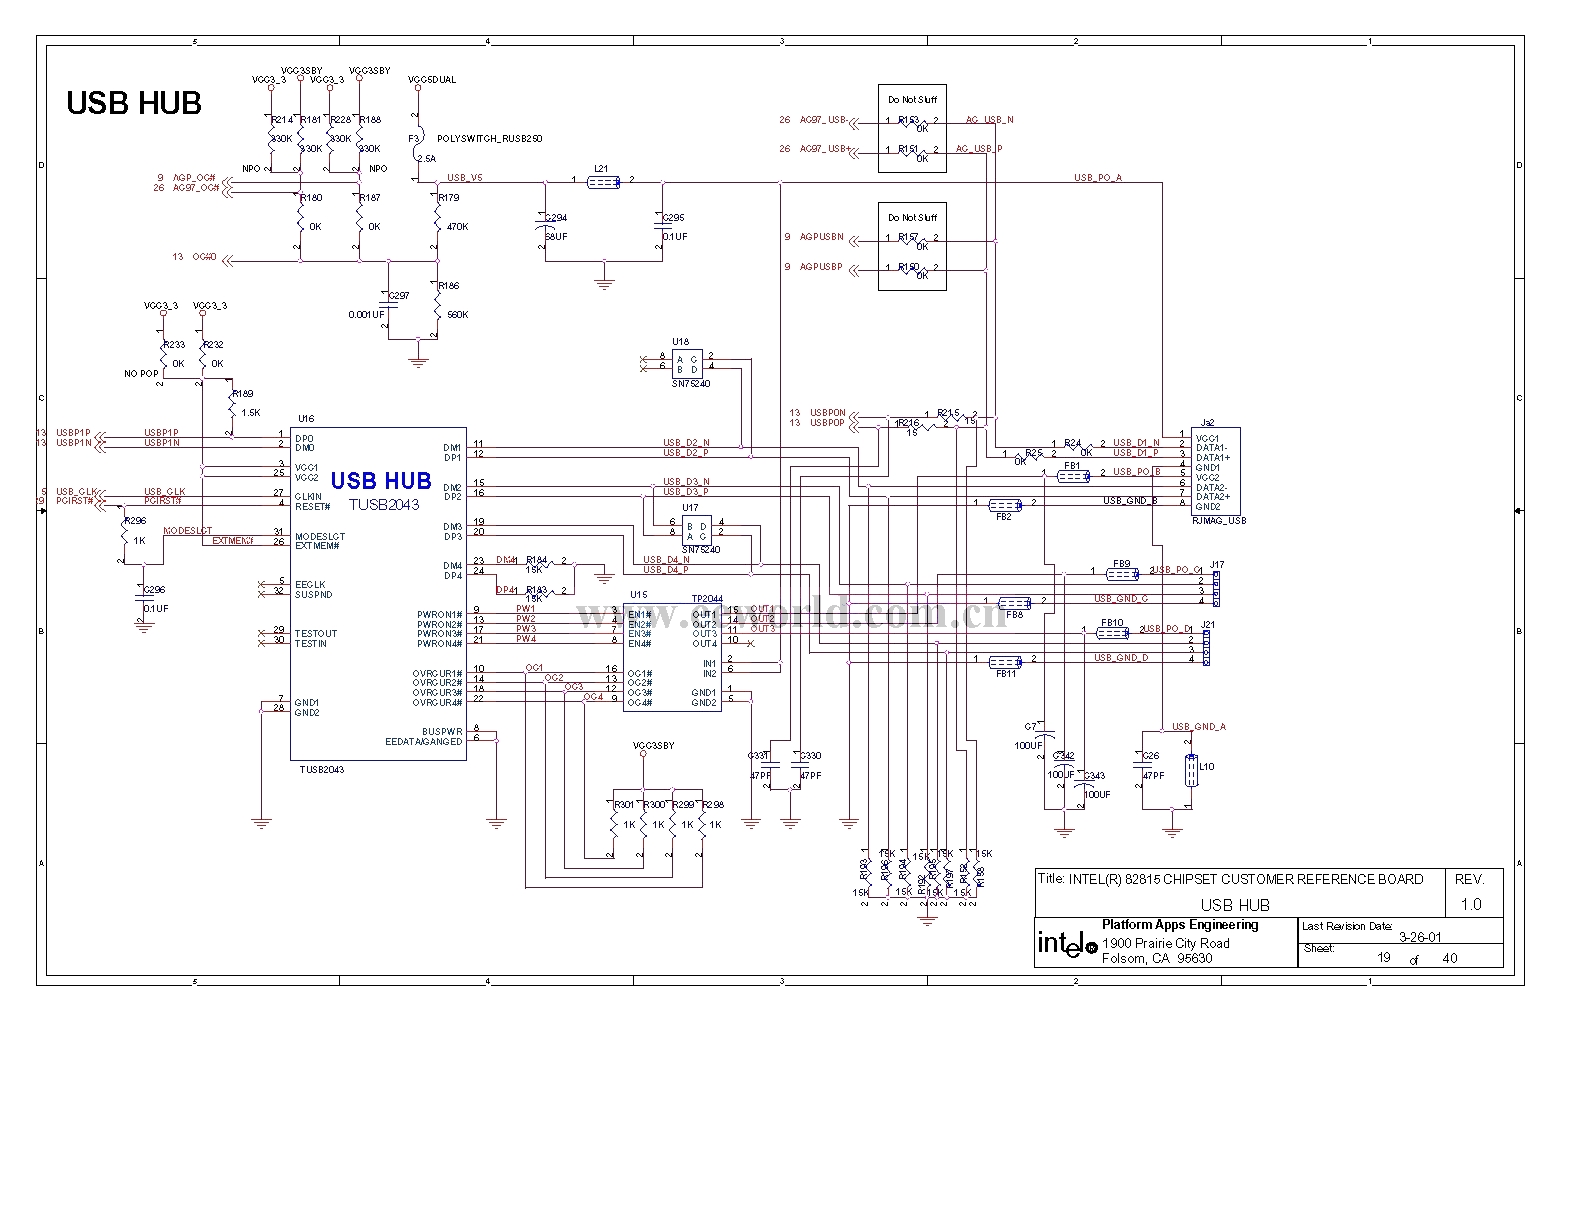
Task: Select the USB_V5 net label
Action: 464,177
